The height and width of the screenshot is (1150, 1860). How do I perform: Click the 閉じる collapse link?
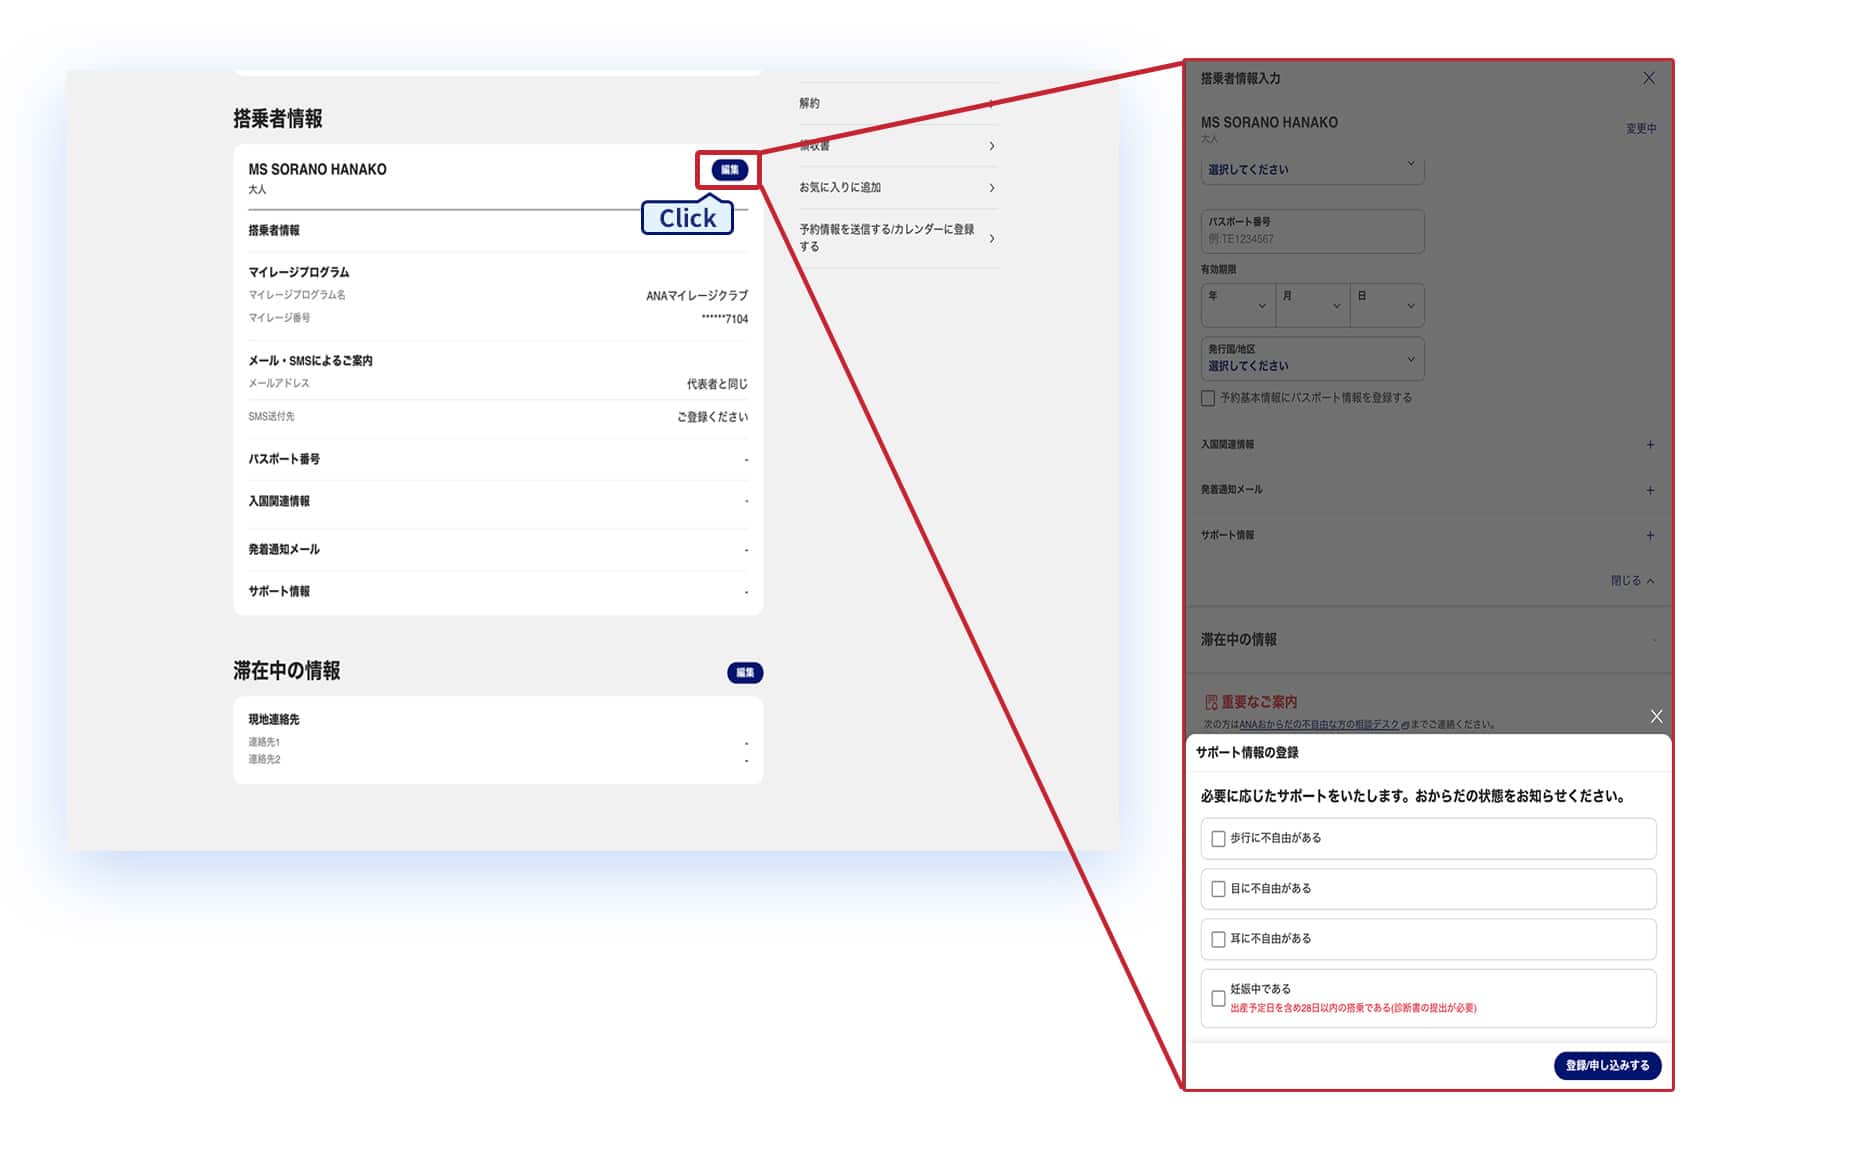click(x=1631, y=581)
